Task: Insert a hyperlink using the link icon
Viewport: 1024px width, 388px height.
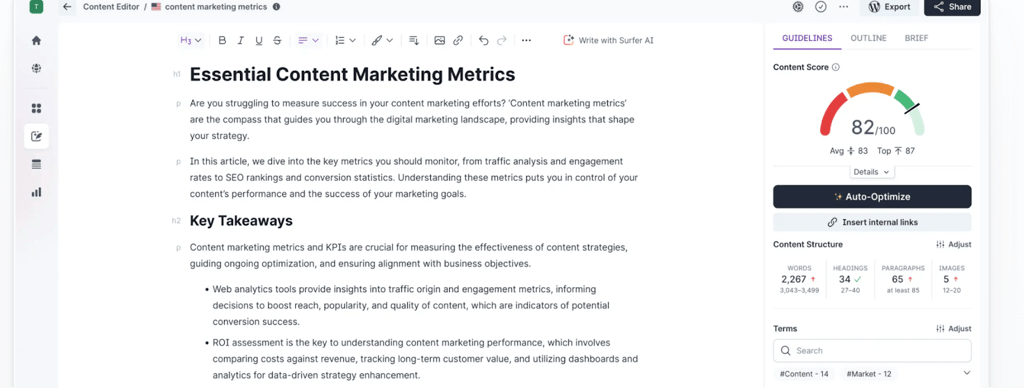Action: pos(458,40)
